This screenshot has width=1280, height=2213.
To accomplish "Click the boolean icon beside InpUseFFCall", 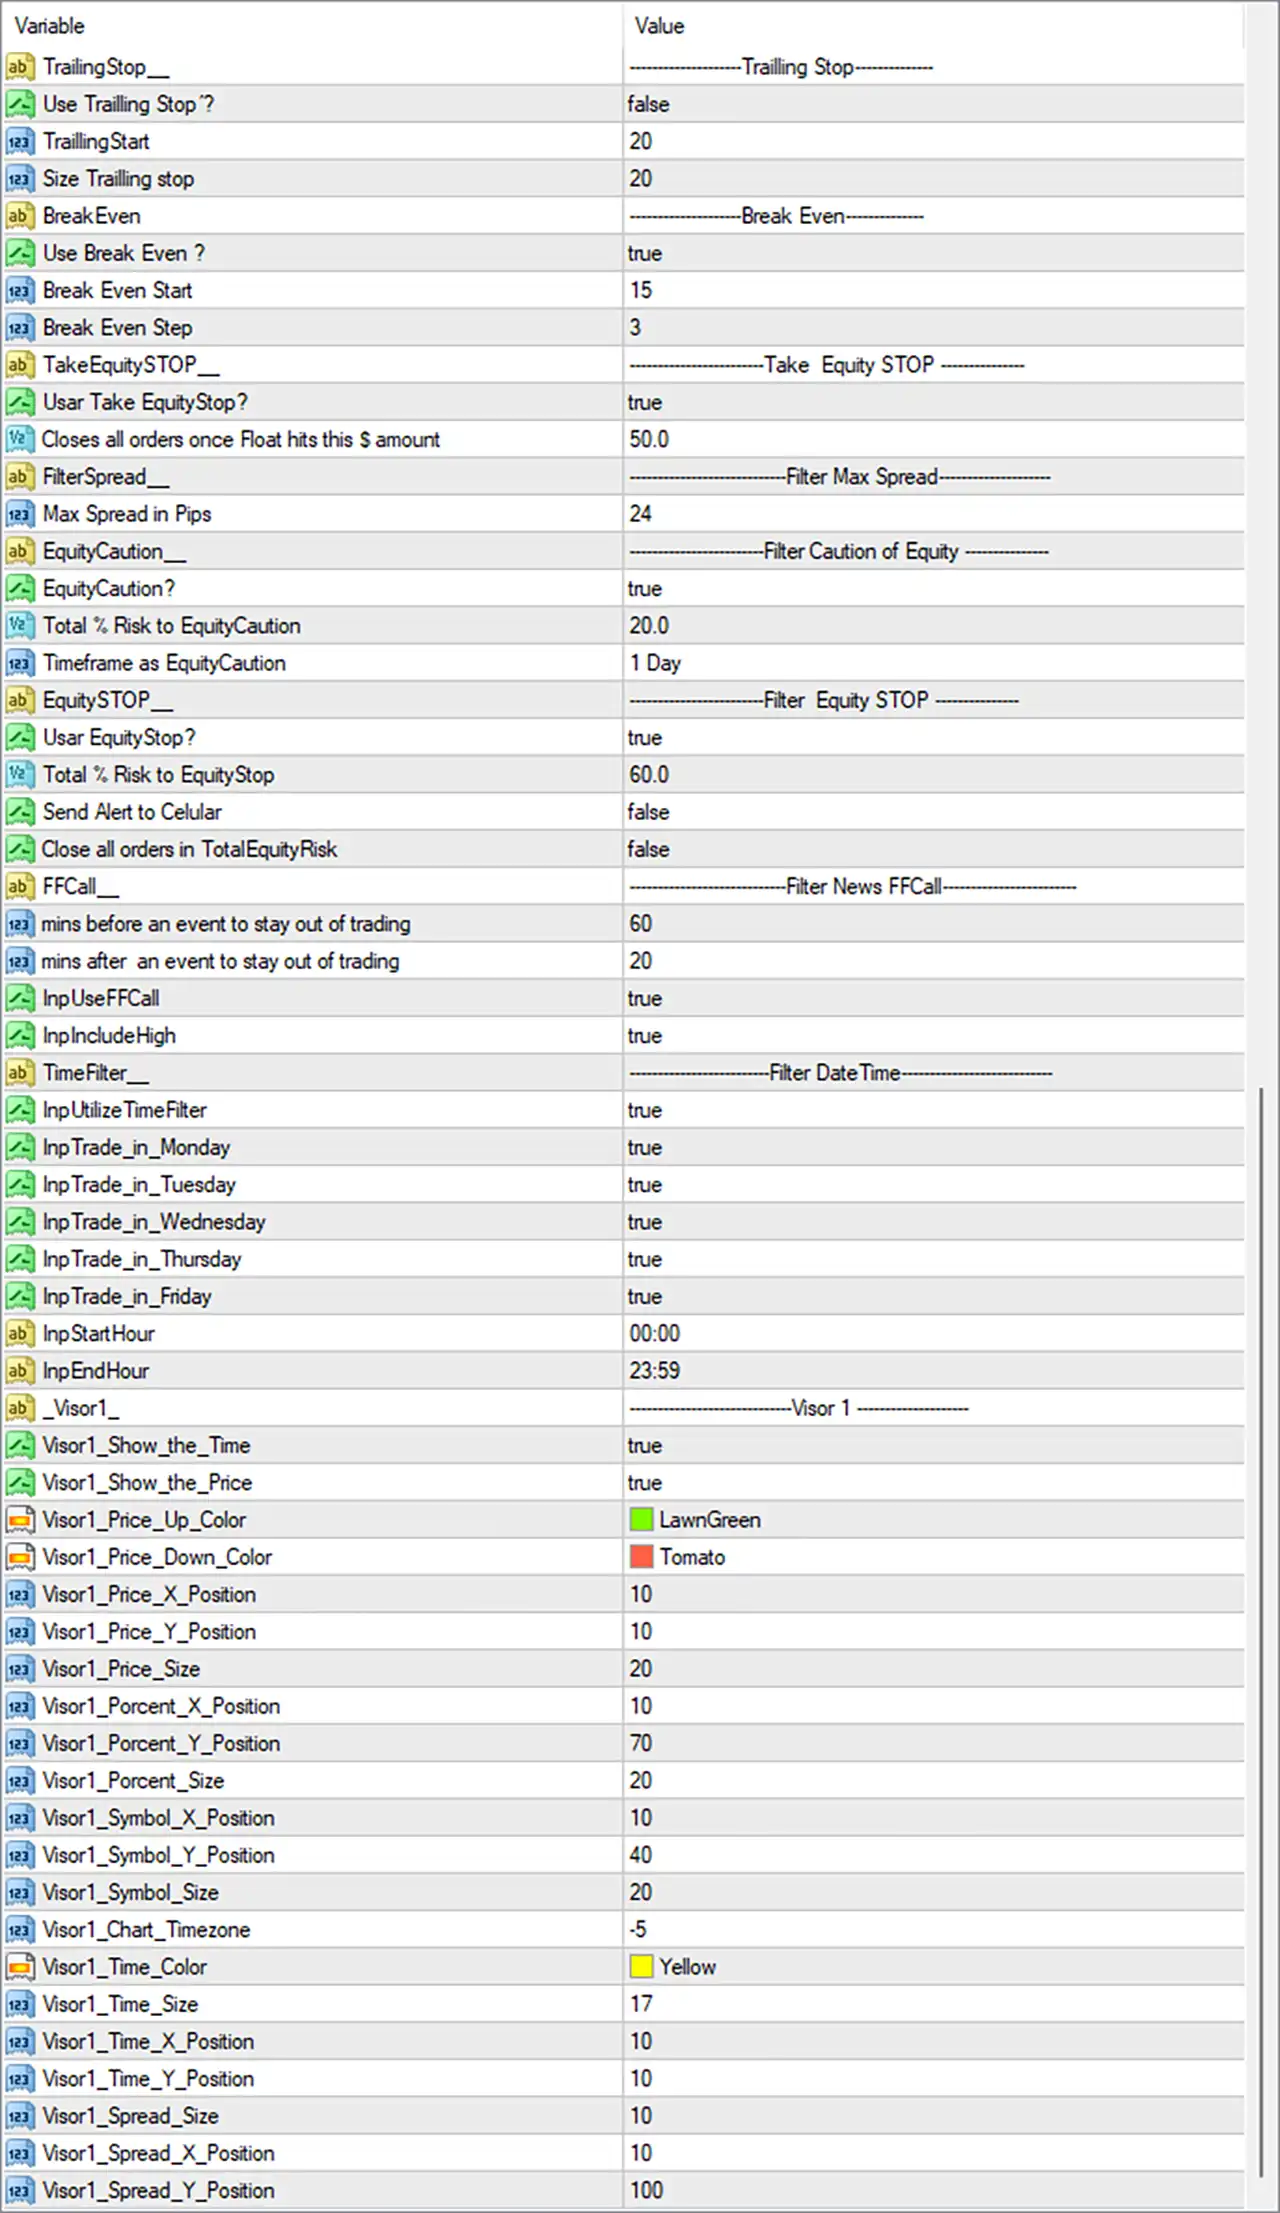I will tap(19, 998).
